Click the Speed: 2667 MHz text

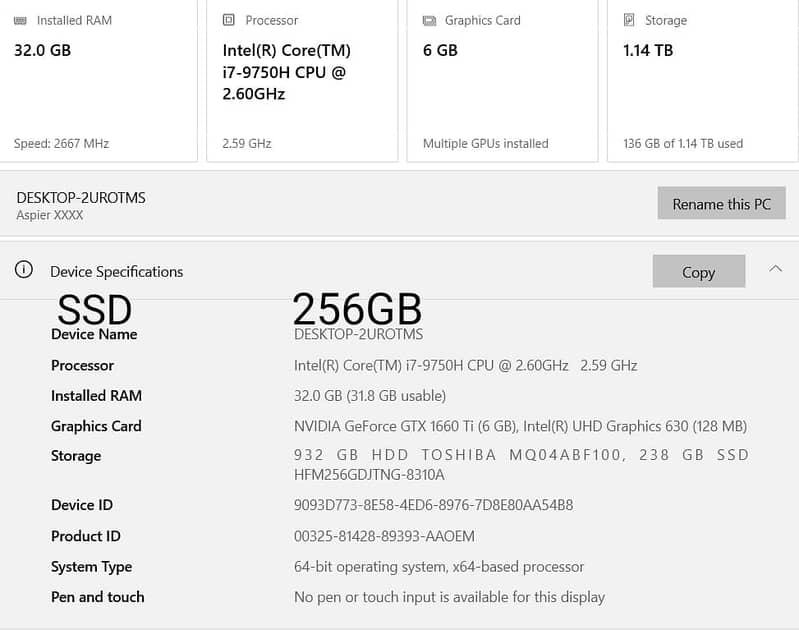coord(61,143)
